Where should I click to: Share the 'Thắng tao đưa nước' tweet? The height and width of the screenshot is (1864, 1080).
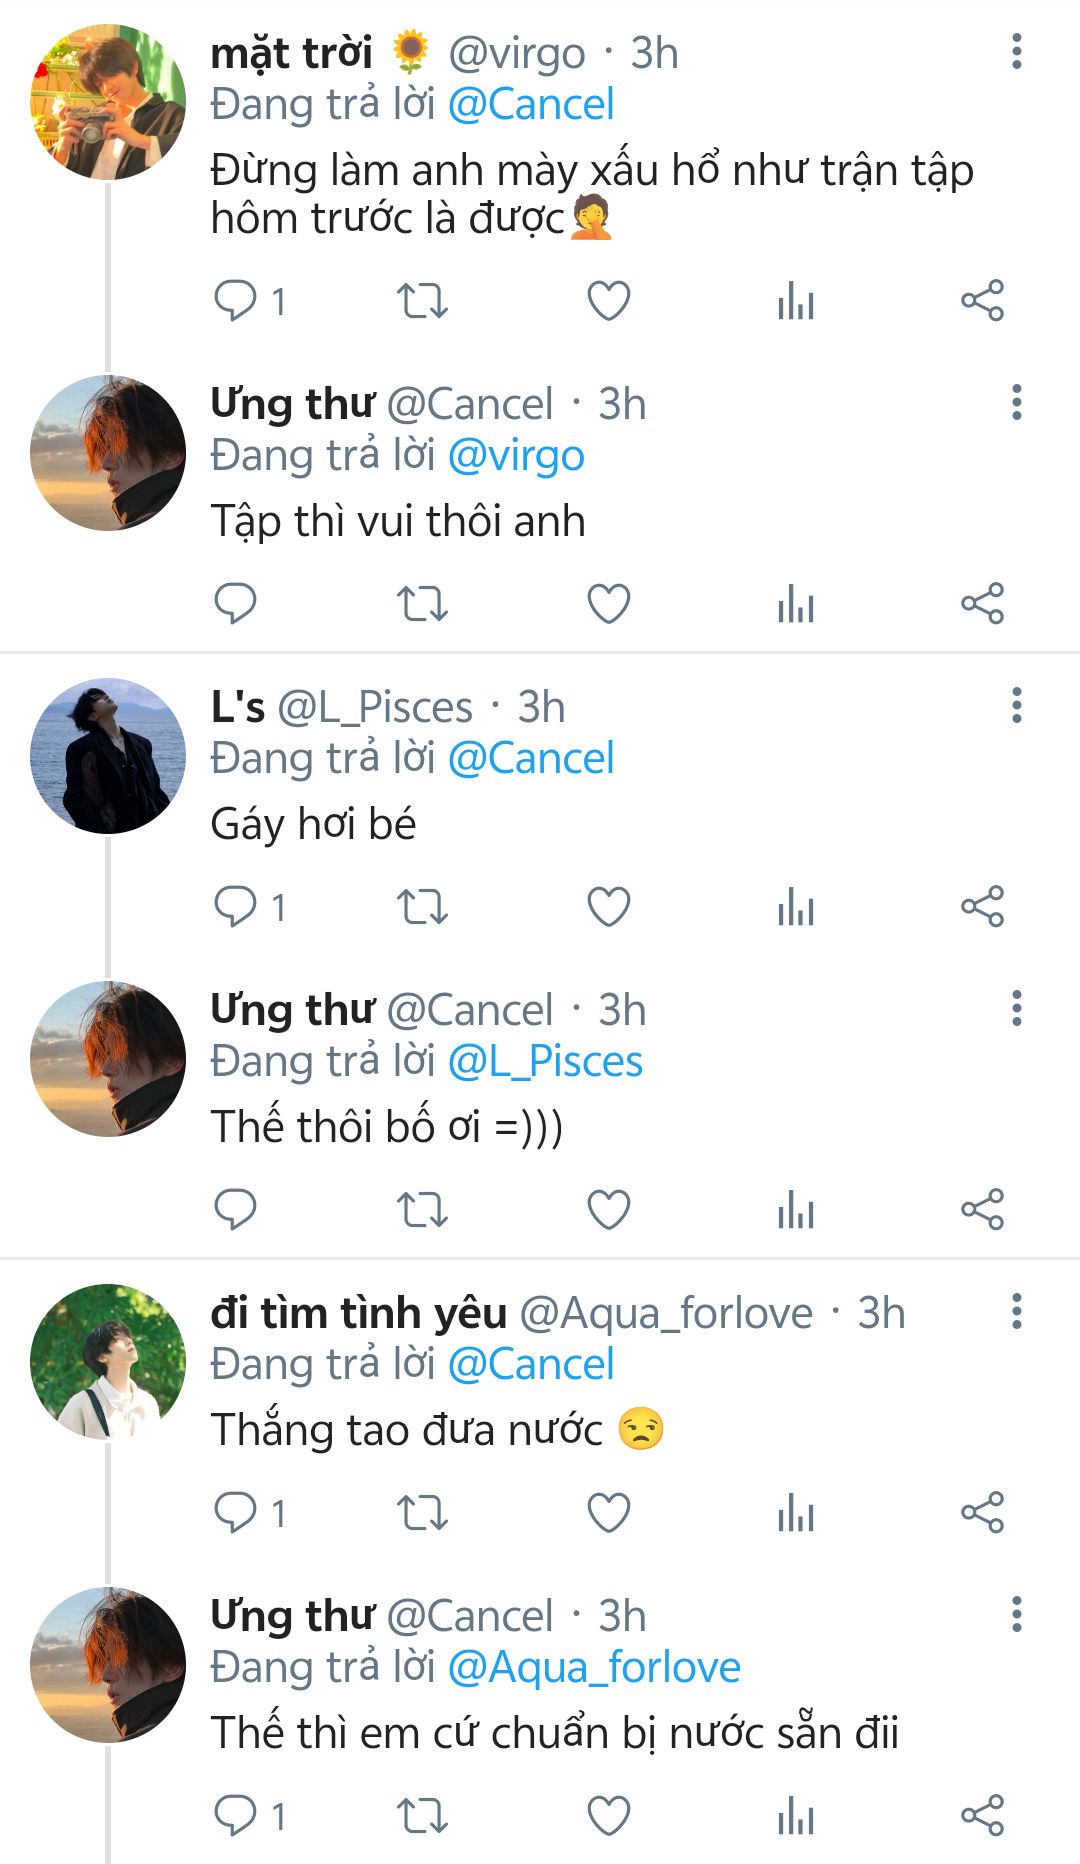pos(982,1513)
